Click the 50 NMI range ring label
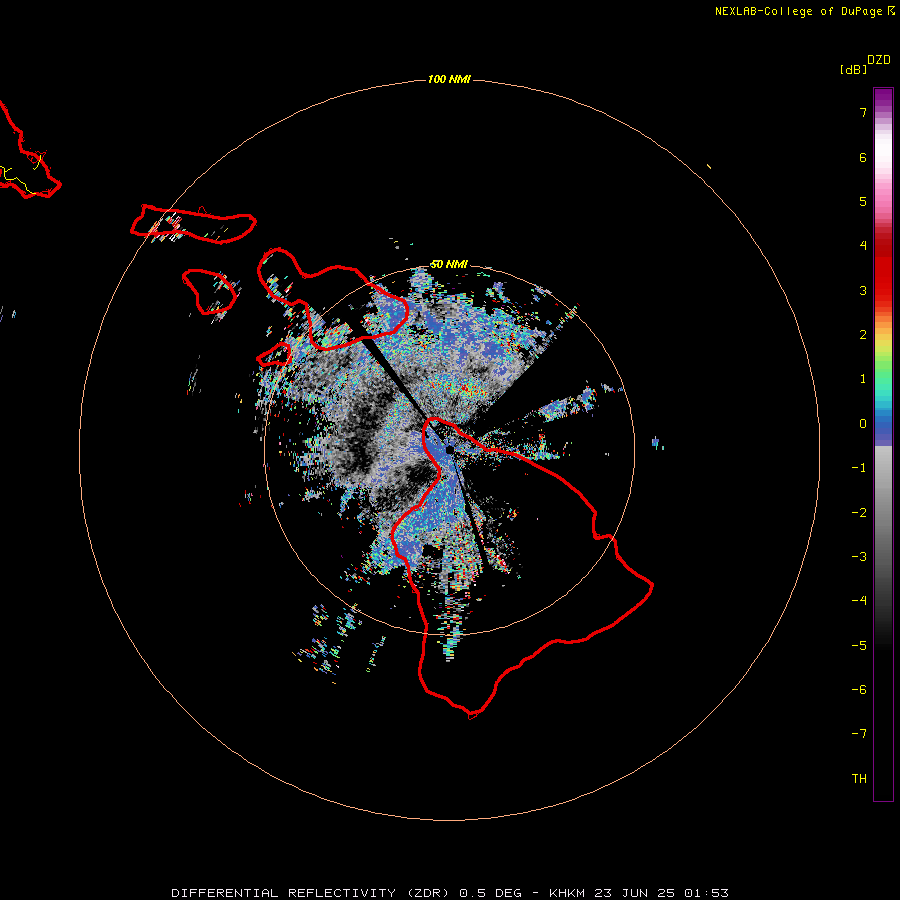The image size is (900, 900). 449,265
